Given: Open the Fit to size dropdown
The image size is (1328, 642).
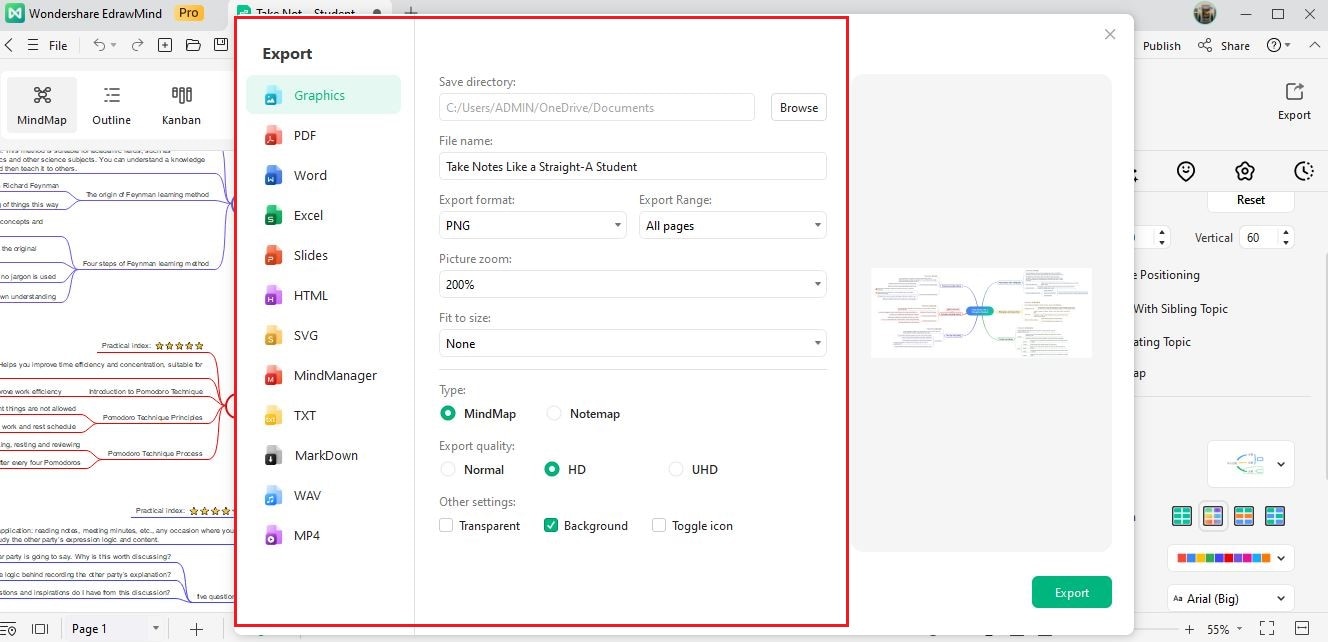Looking at the screenshot, I should pyautogui.click(x=633, y=344).
